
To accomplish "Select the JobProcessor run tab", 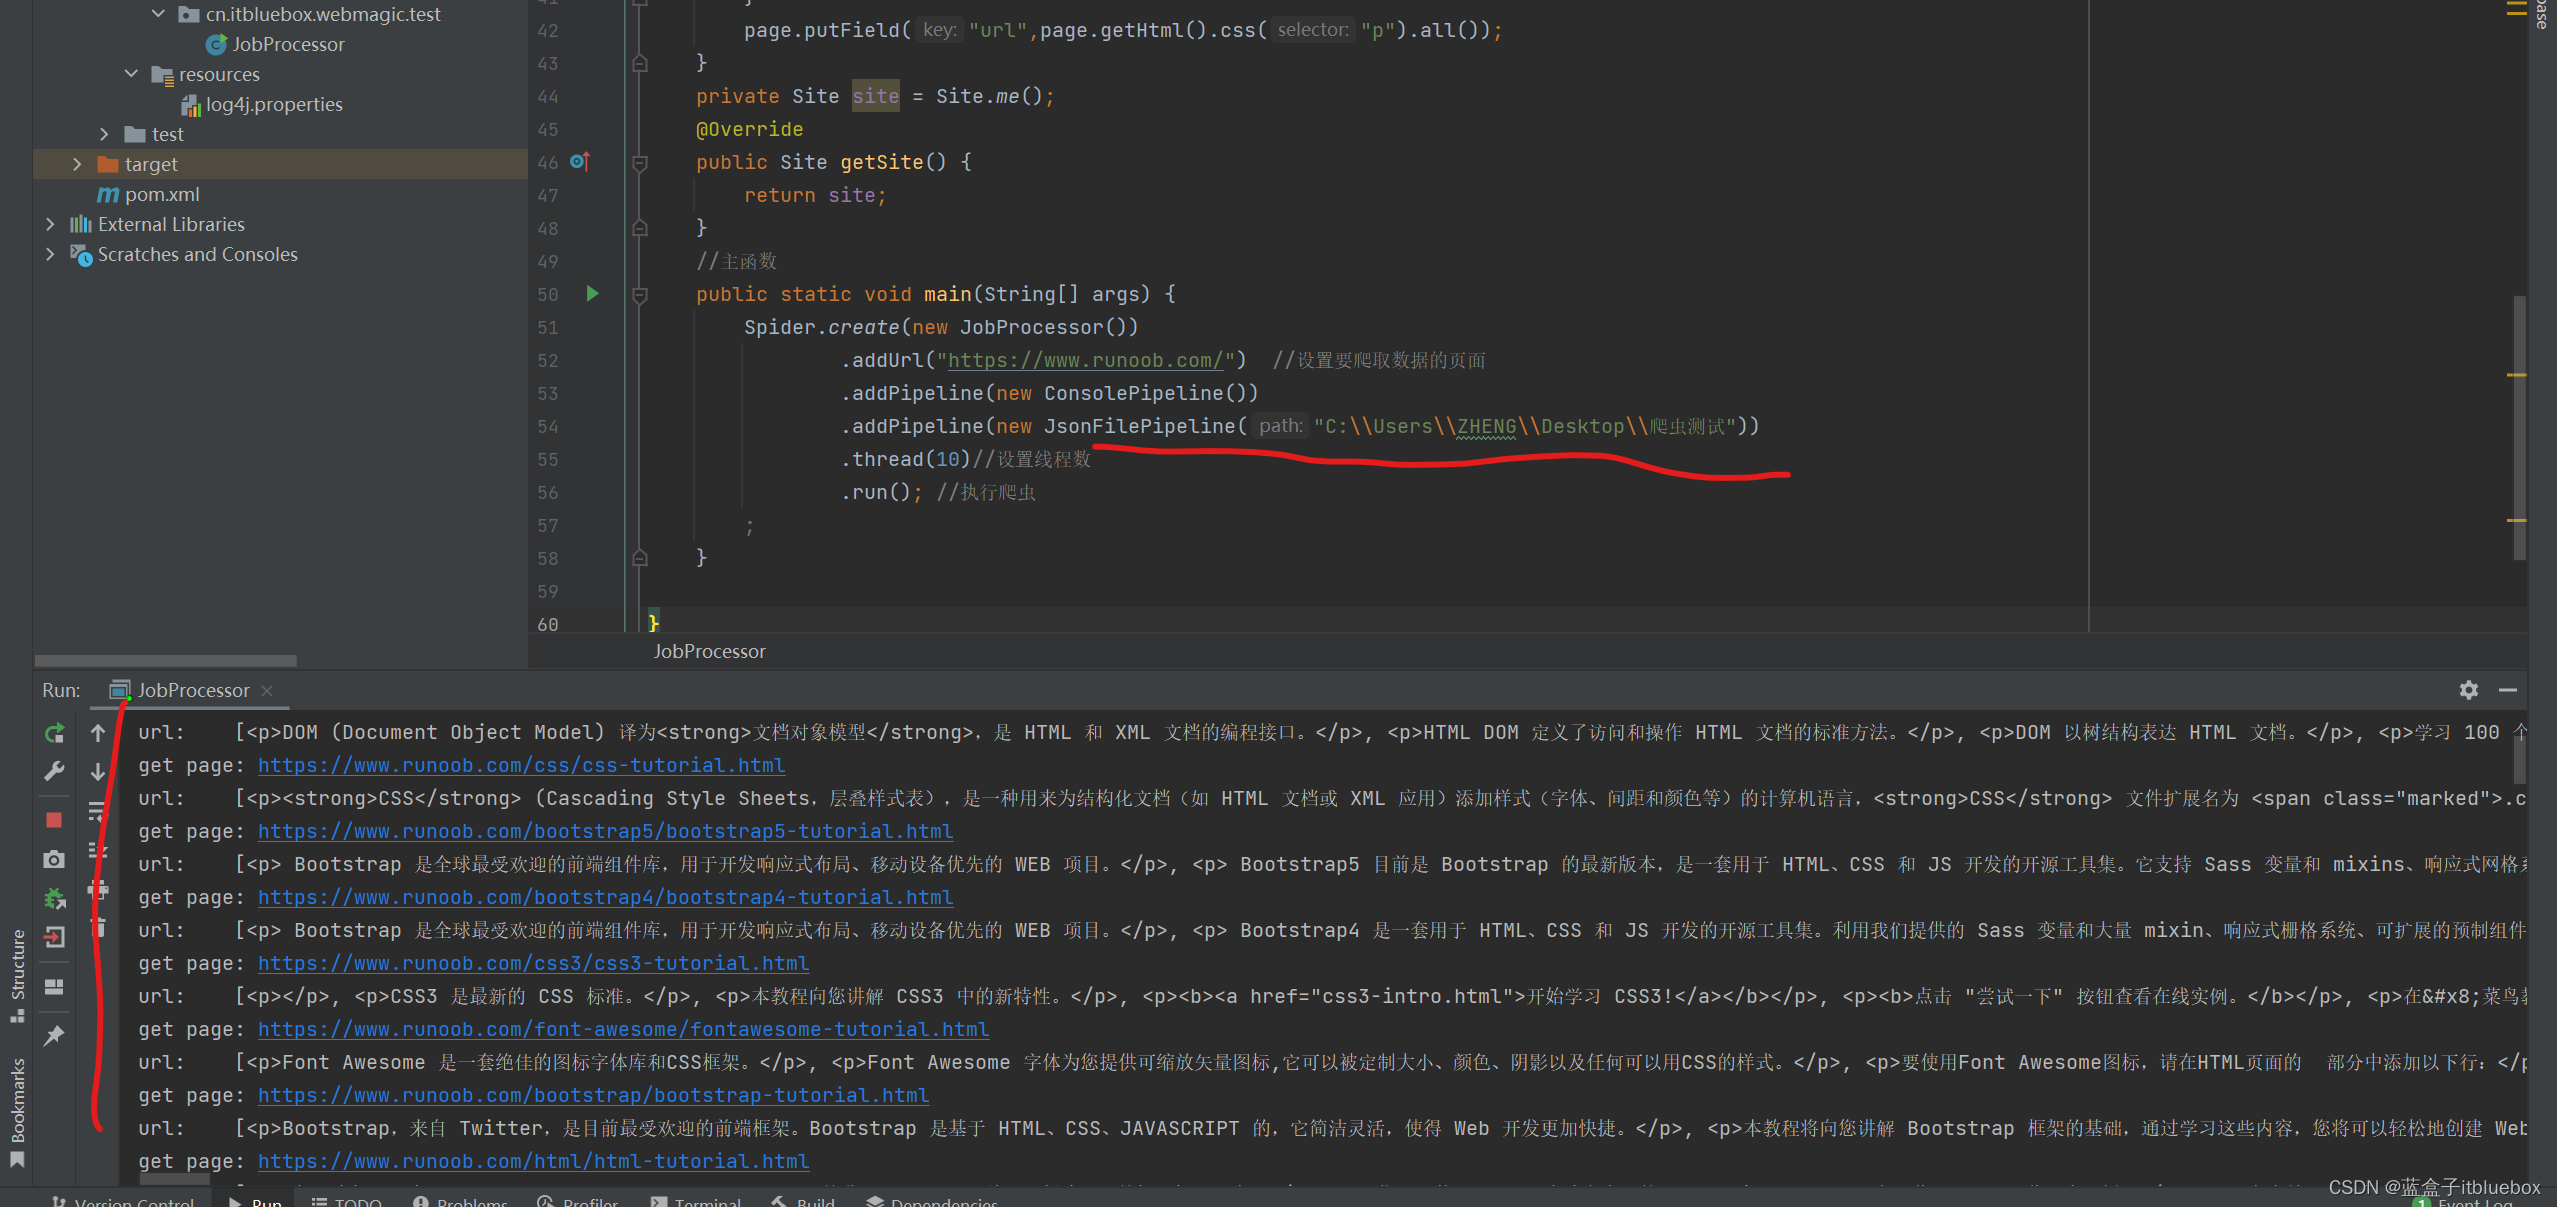I will click(193, 690).
